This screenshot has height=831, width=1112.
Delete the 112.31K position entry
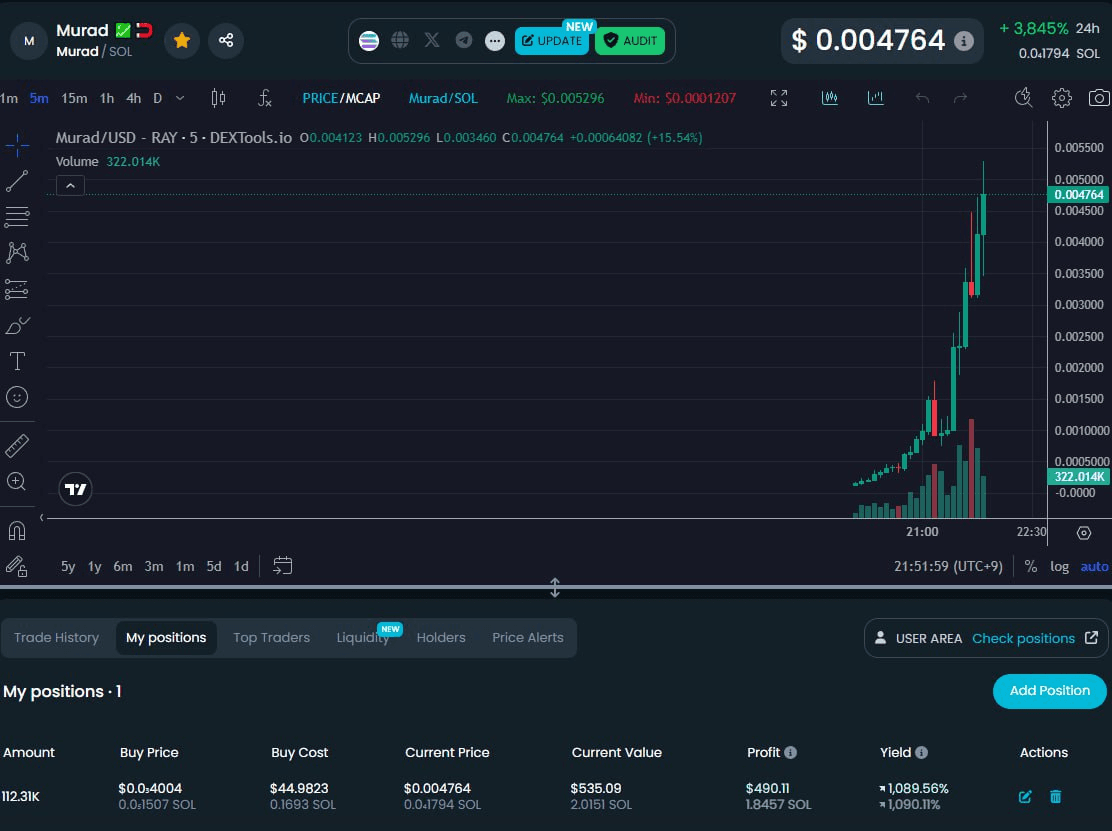[1055, 797]
